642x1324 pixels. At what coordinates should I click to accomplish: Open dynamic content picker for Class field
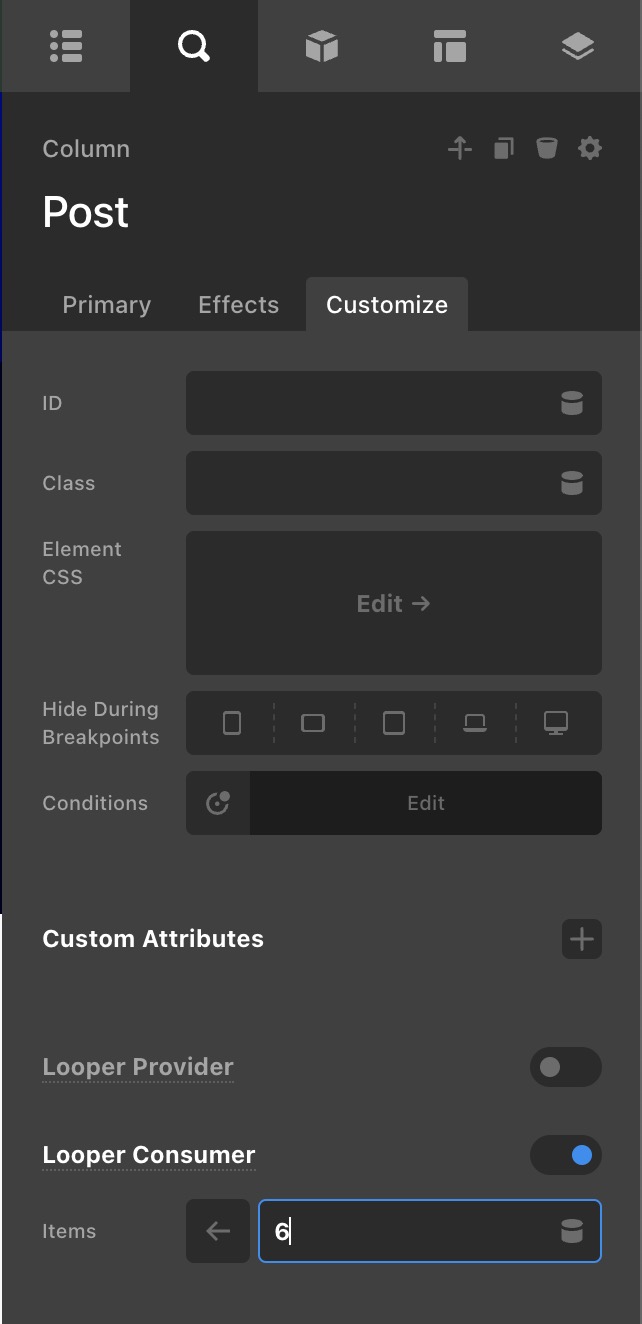click(572, 483)
